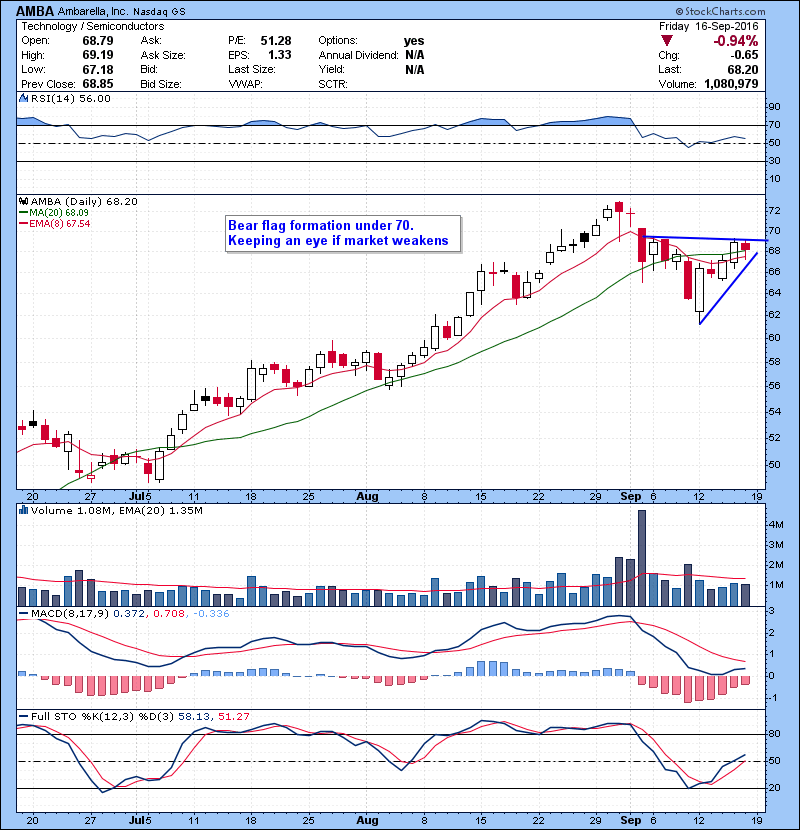Click the AMBA (Daily) candlestick icon
Viewport: 800px width, 830px height.
point(23,201)
